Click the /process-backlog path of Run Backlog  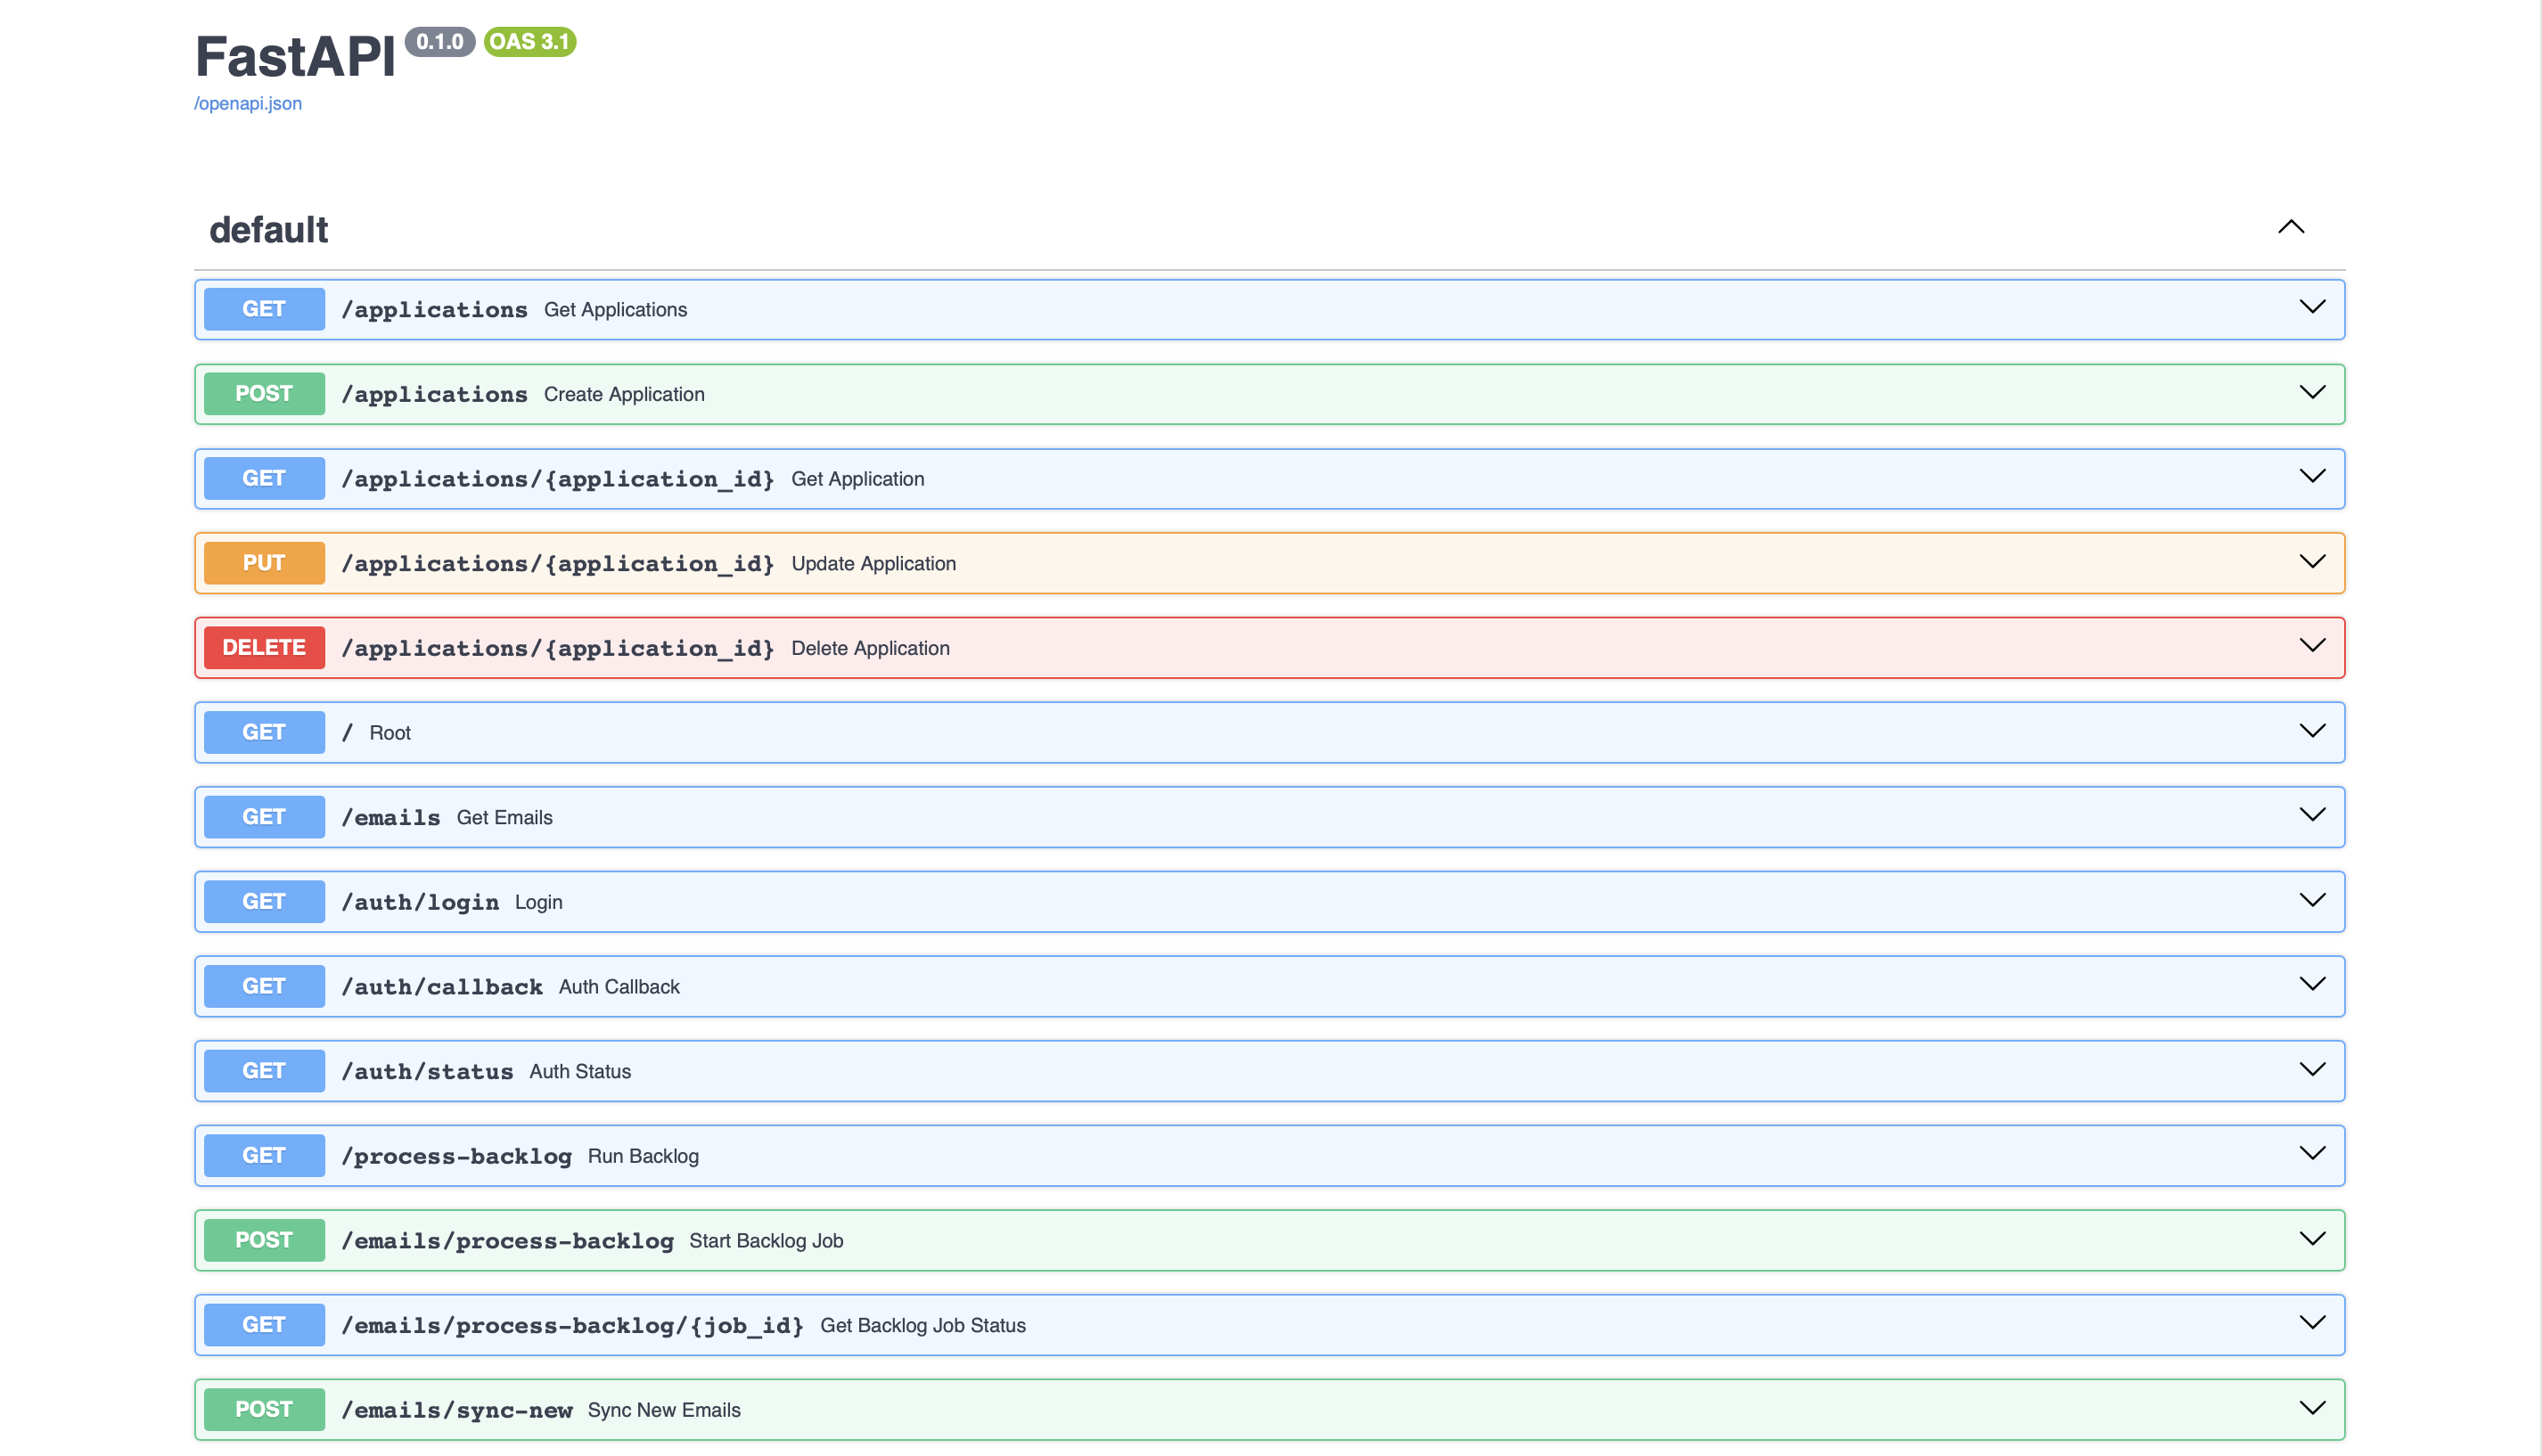click(456, 1156)
